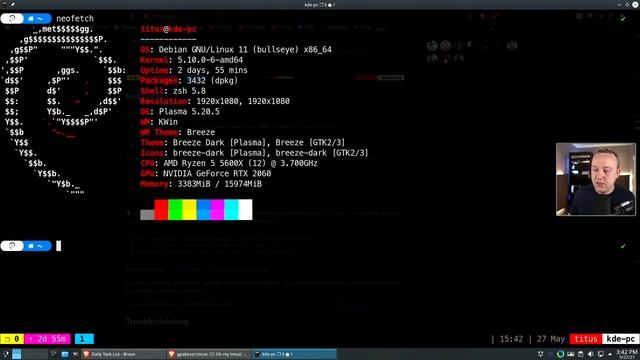Click the white color block in neofetch palette
Screen dimensions: 640x360
(x=245, y=209)
